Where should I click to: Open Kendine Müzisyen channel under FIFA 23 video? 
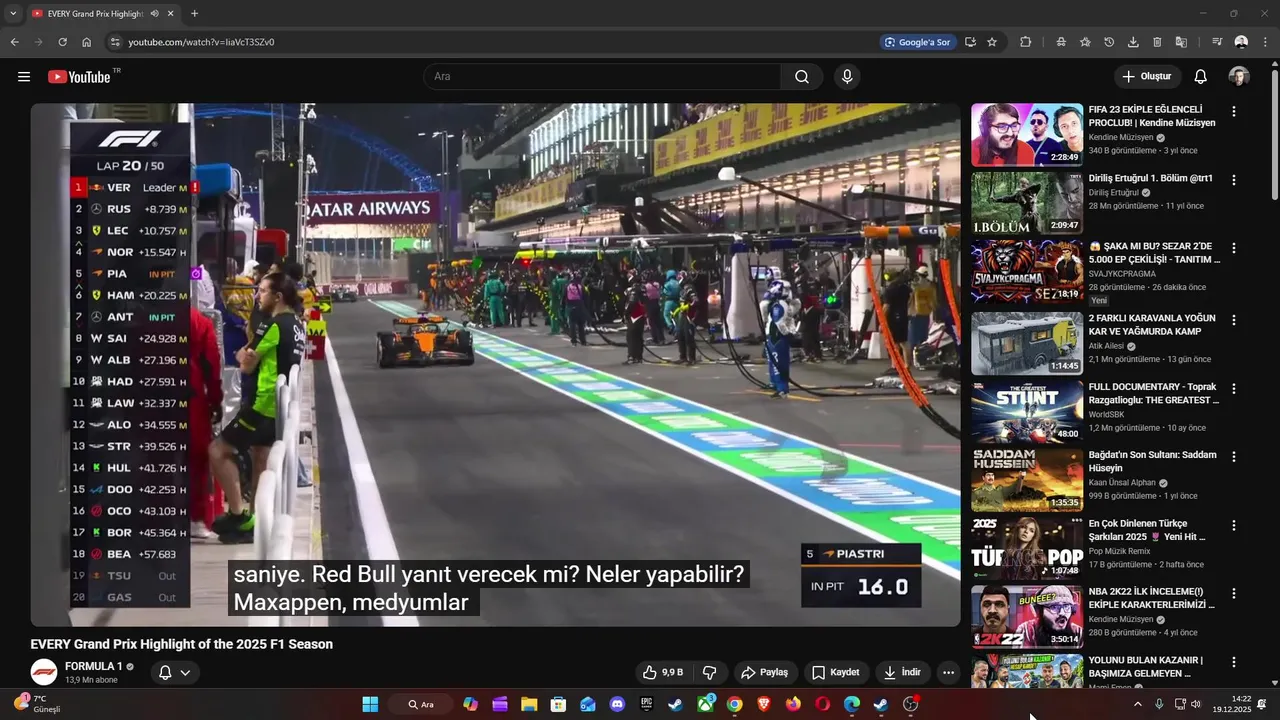coord(1122,137)
